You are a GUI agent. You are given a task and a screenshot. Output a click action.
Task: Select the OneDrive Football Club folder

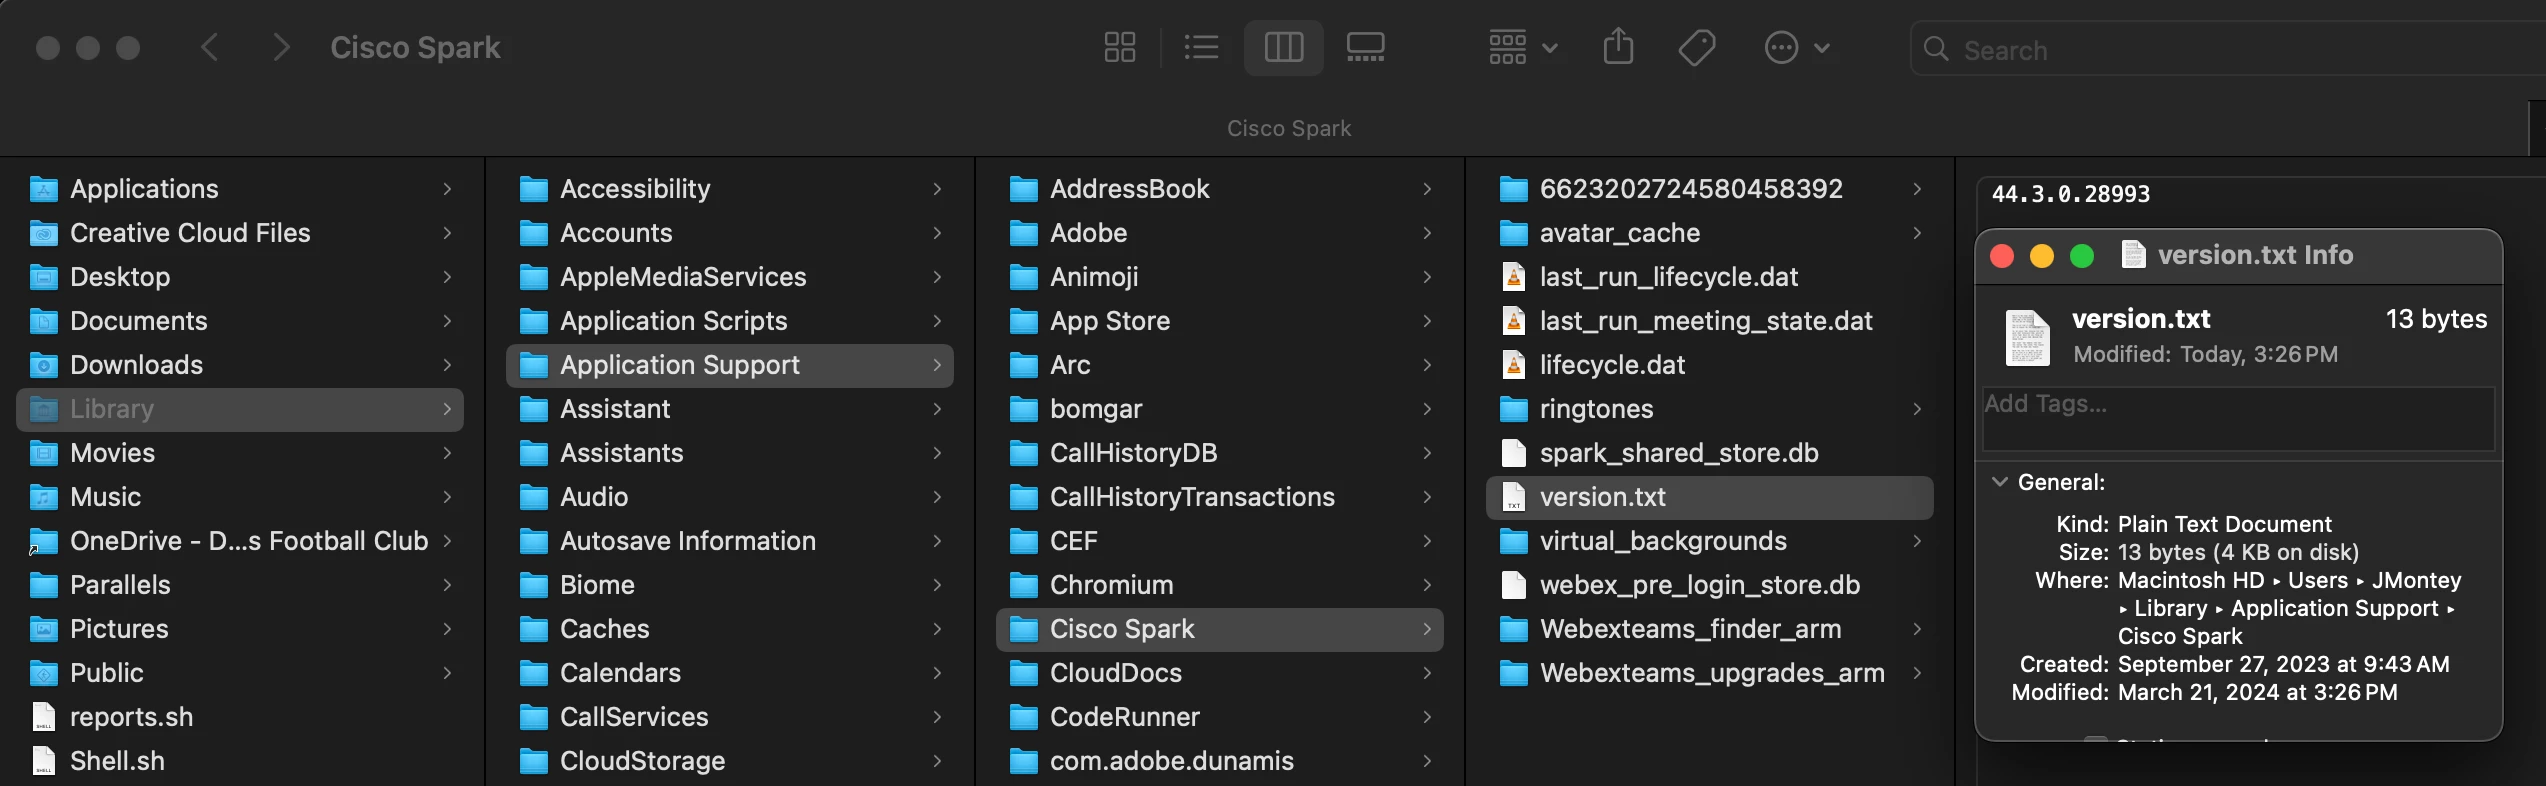pyautogui.click(x=240, y=541)
